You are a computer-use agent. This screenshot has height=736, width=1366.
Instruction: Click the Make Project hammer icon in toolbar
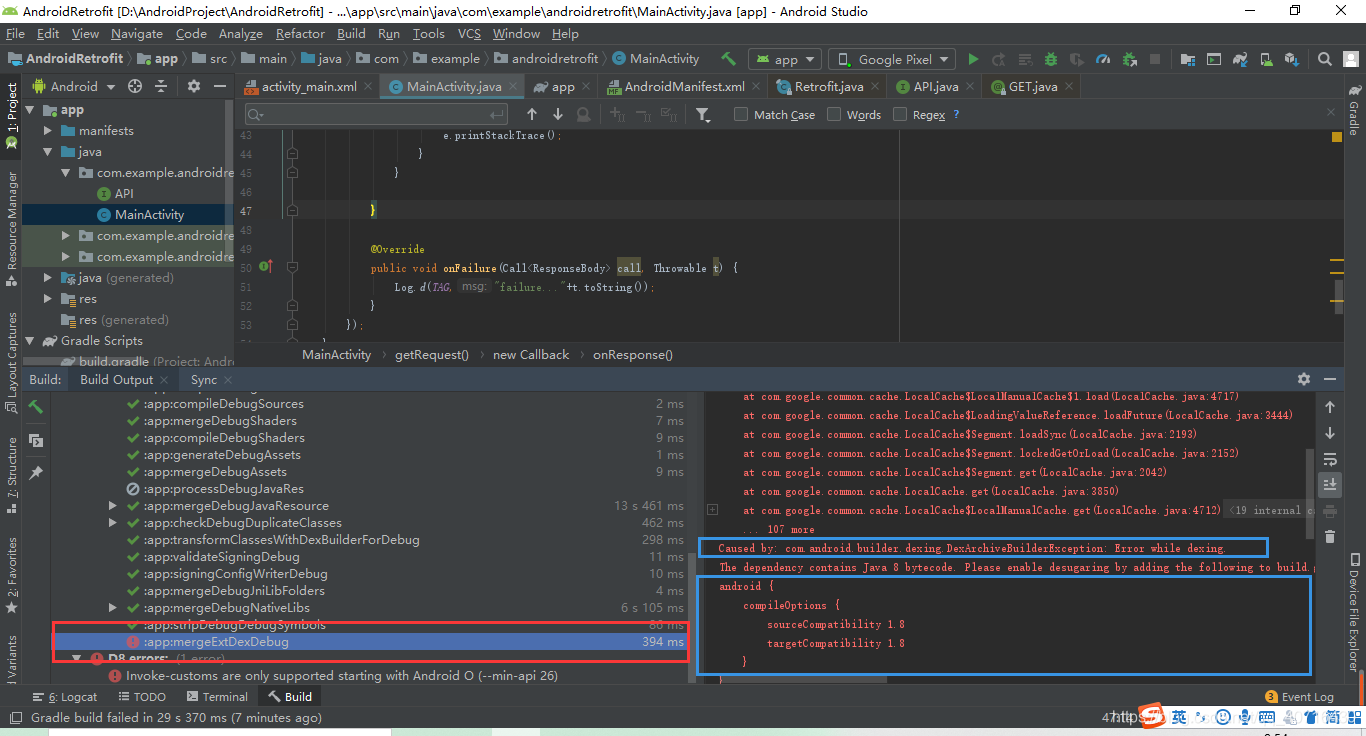[728, 59]
